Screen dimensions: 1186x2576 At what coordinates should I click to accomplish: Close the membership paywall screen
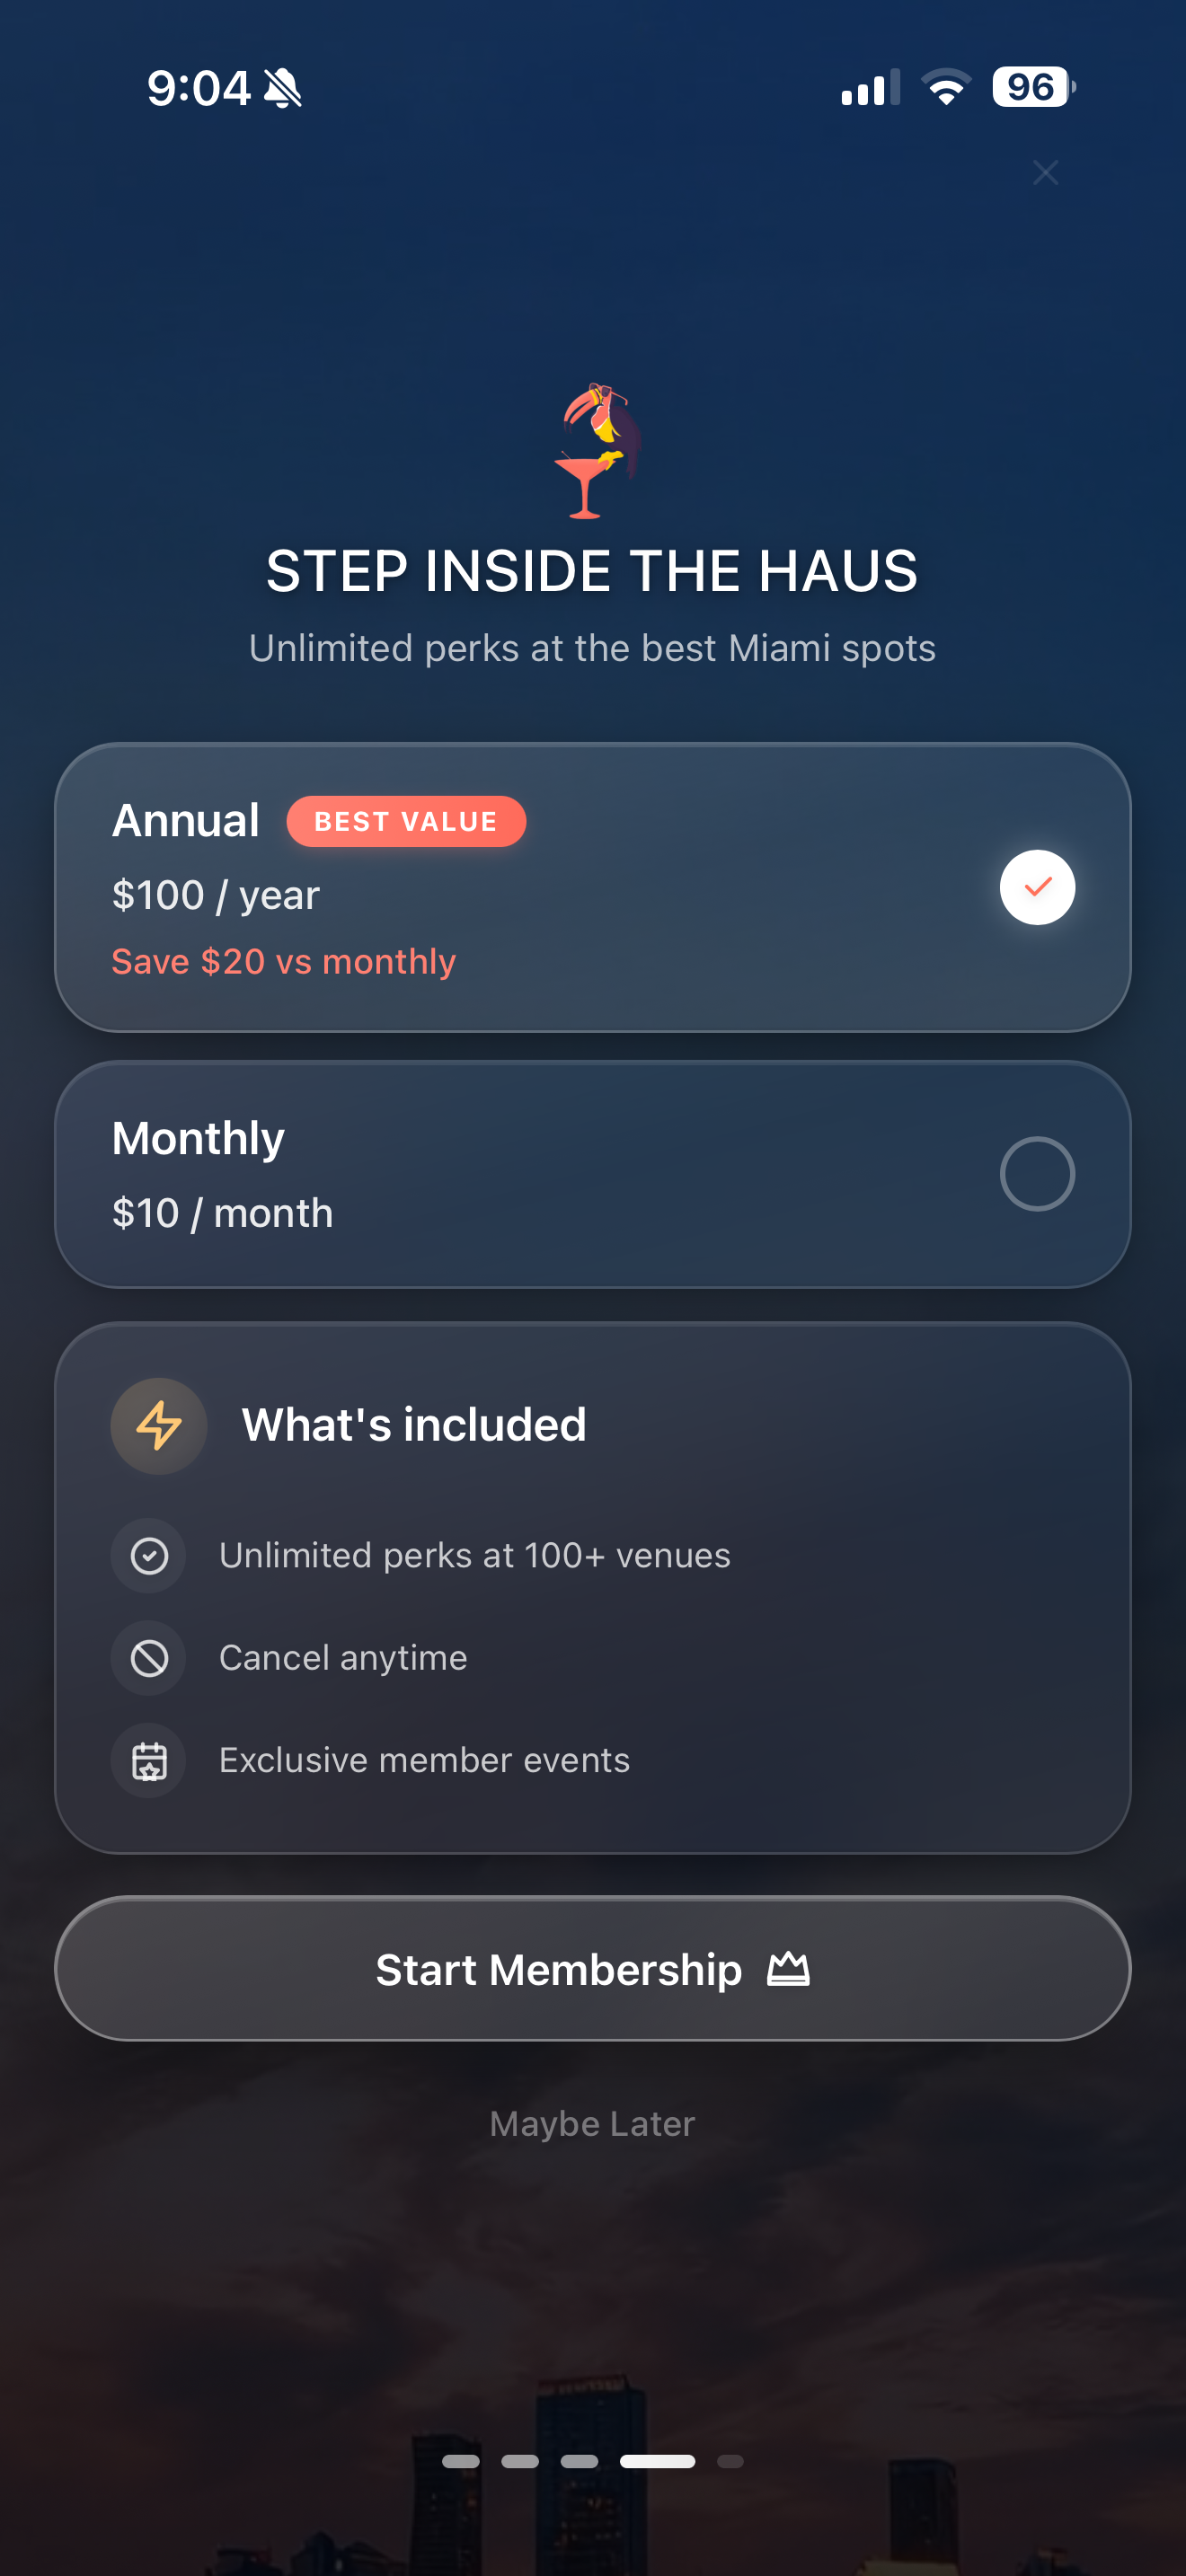(x=1045, y=173)
